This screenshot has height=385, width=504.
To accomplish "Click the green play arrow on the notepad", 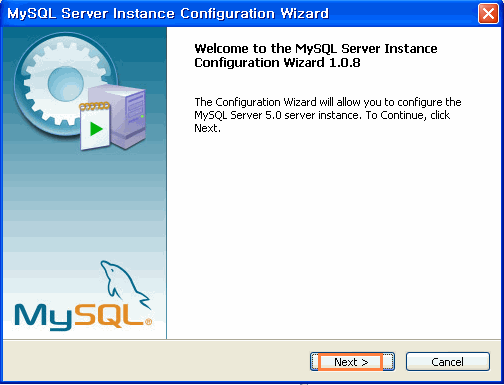I will [x=96, y=129].
